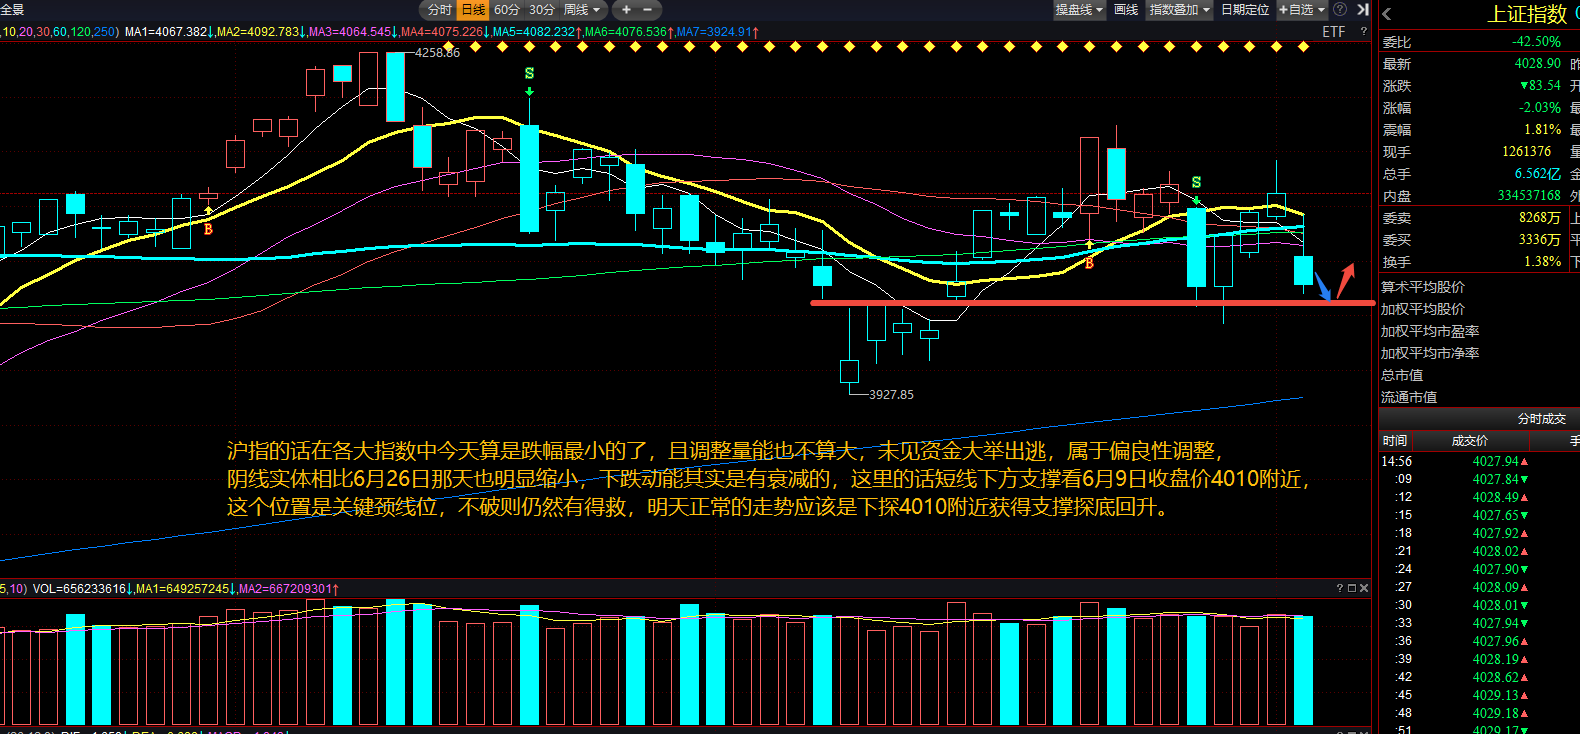The image size is (1580, 734).
Task: Click the 振幅 value 1.81%
Action: [x=1542, y=129]
